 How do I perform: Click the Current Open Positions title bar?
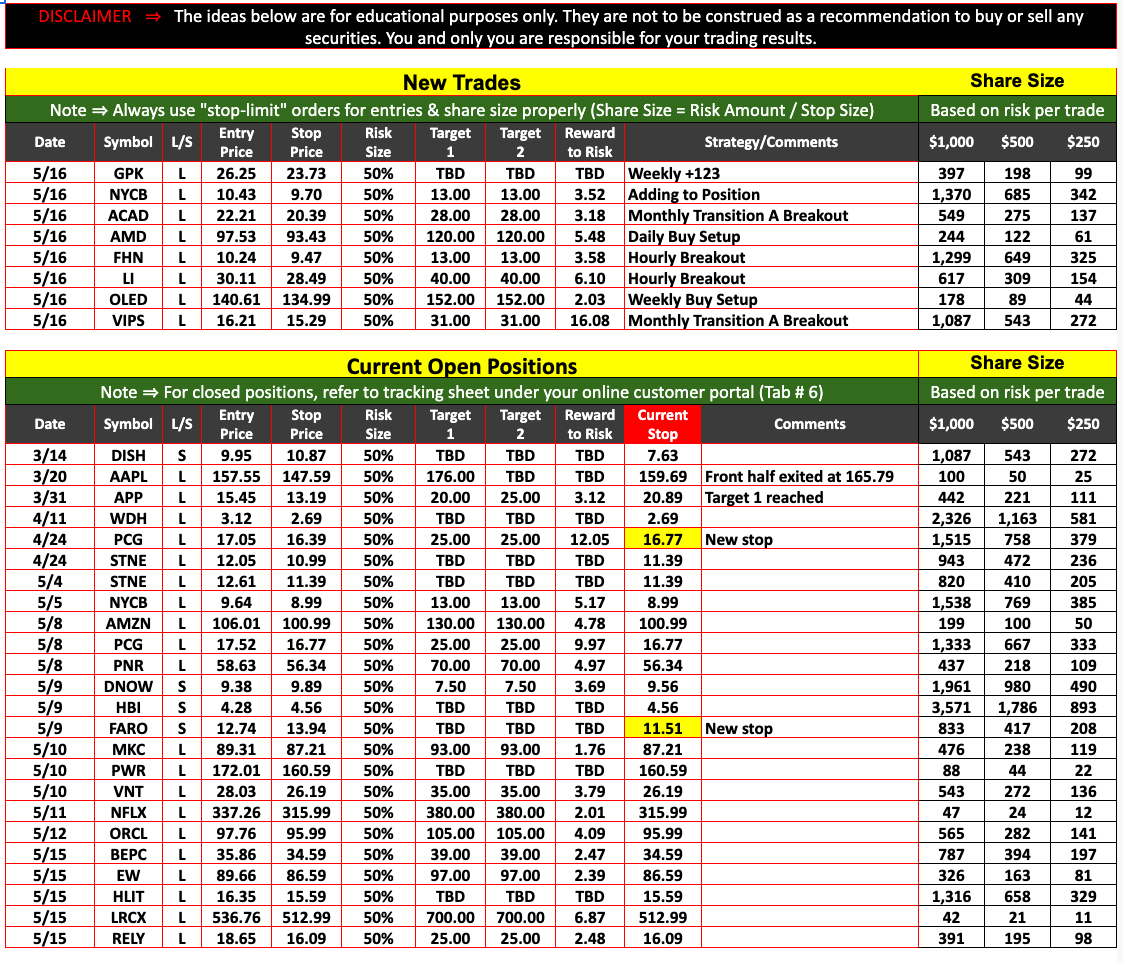pyautogui.click(x=461, y=366)
